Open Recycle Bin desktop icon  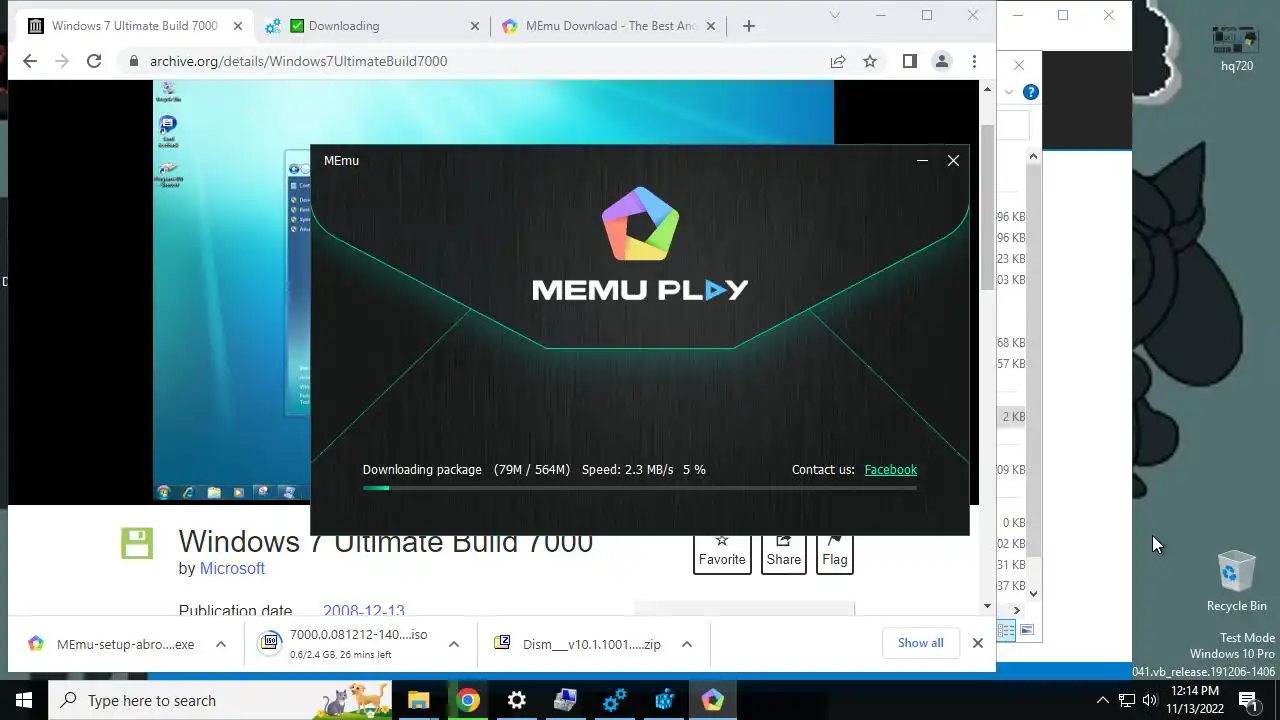1237,580
